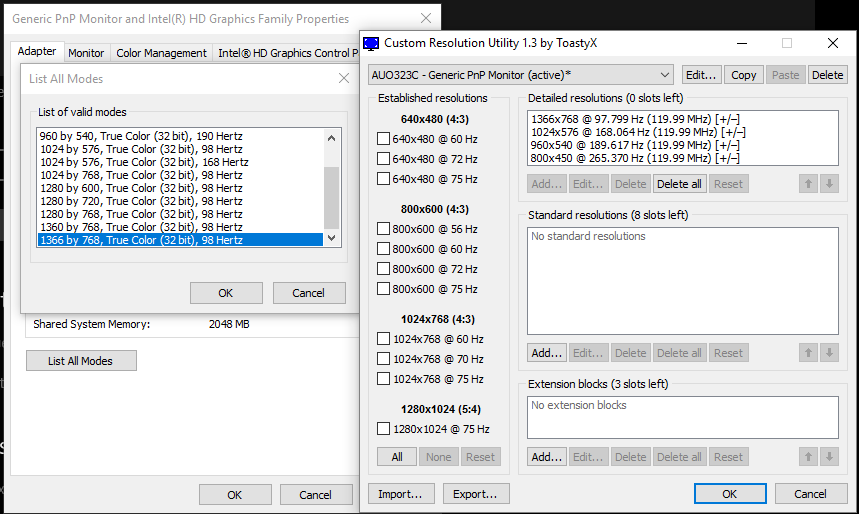
Task: Enable 800x600 @ 75 Hz checkbox
Action: click(383, 289)
